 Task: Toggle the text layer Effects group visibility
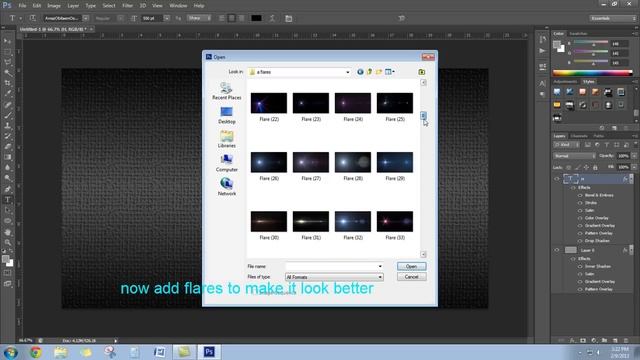pos(573,187)
